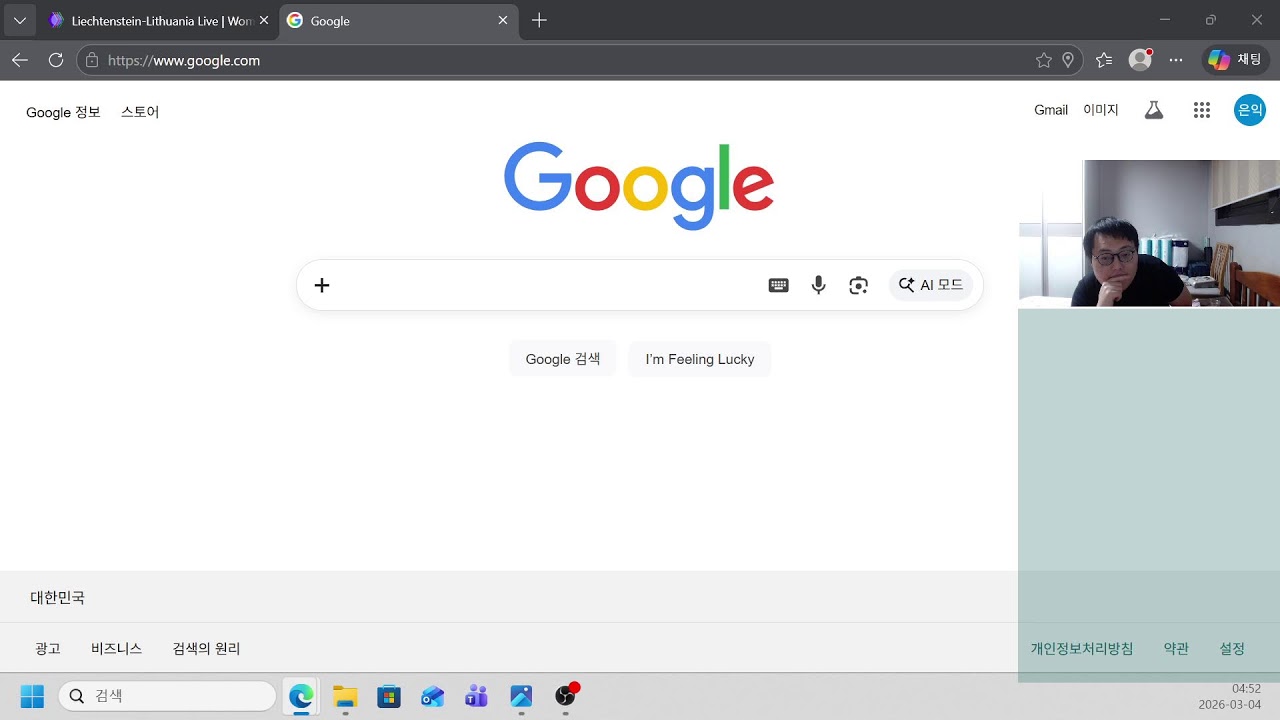Image resolution: width=1280 pixels, height=720 pixels.
Task: Open the tab list dropdown arrow
Action: tap(19, 20)
